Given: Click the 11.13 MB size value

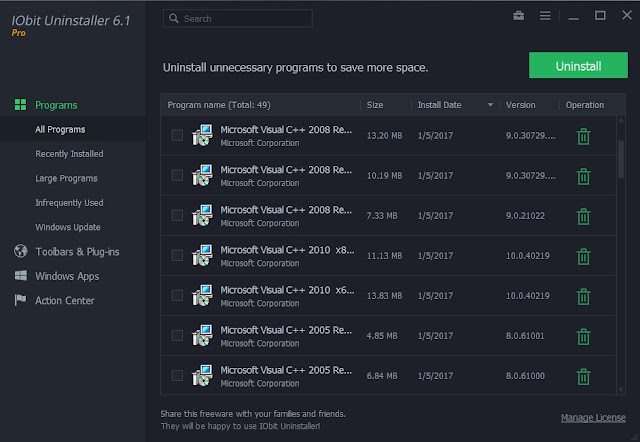Looking at the screenshot, I should coord(384,255).
